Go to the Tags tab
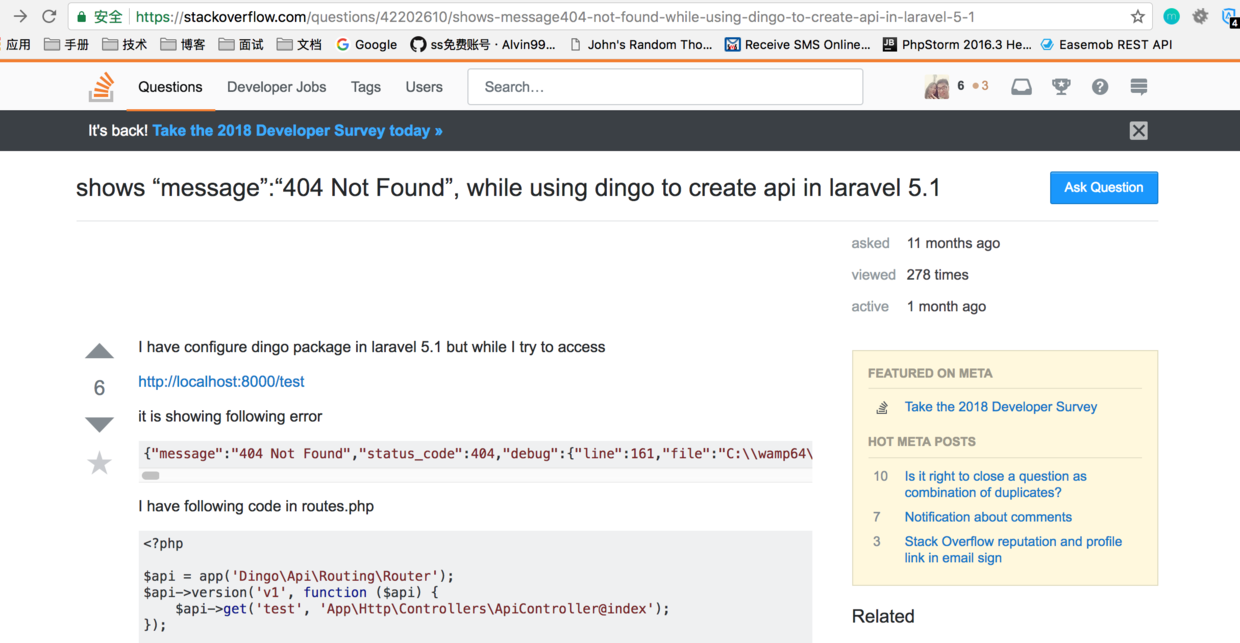 (366, 87)
